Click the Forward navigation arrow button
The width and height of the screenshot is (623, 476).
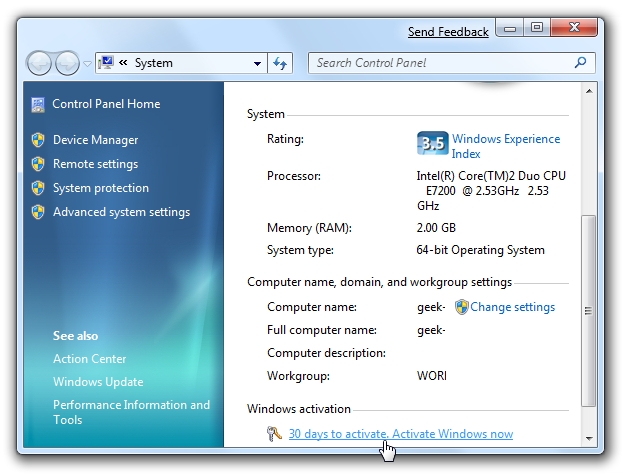[x=68, y=63]
